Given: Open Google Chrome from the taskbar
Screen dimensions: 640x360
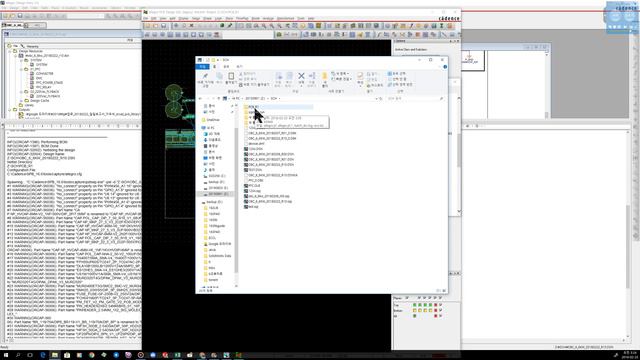Looking at the screenshot, I should [91, 355].
